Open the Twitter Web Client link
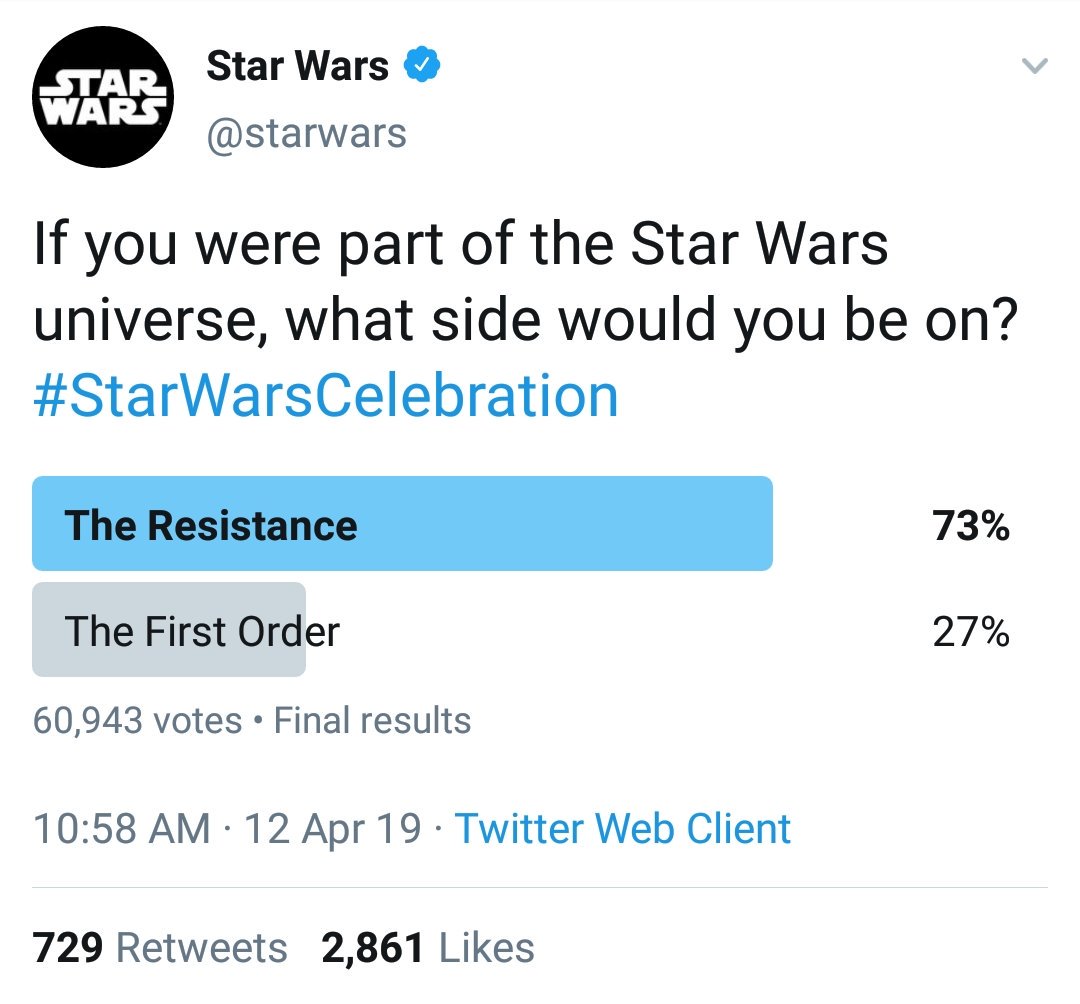Image resolution: width=1080 pixels, height=1004 pixels. click(x=623, y=829)
